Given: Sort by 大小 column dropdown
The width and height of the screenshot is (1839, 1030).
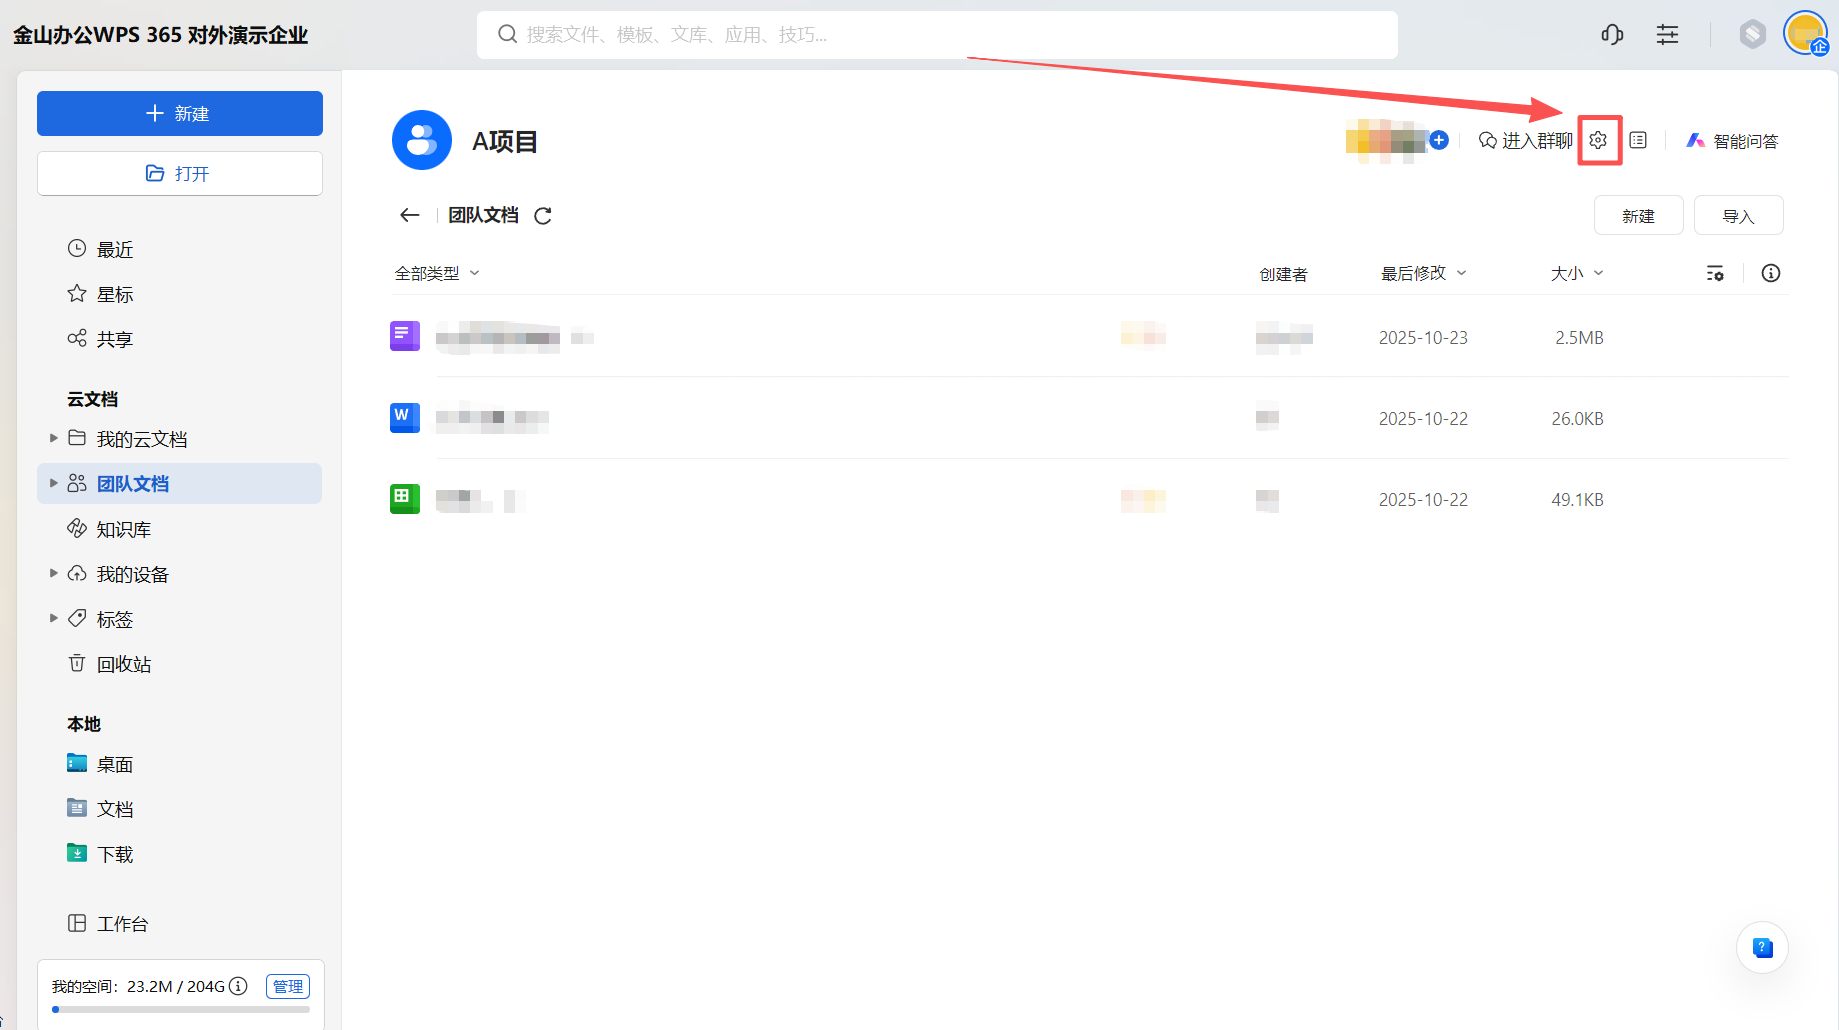Looking at the screenshot, I should (1577, 273).
